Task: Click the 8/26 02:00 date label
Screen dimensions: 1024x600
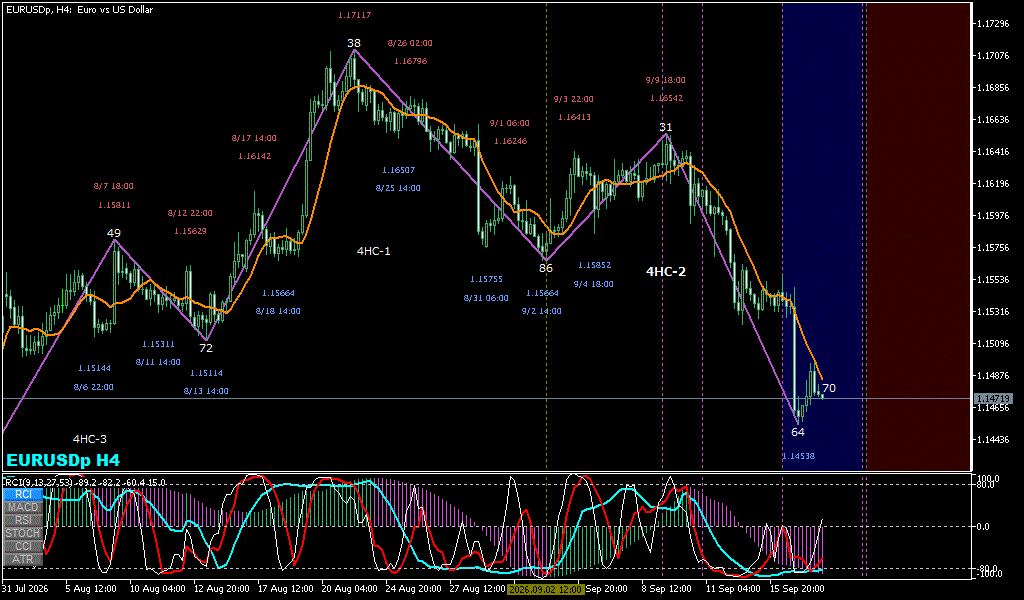Action: (409, 43)
